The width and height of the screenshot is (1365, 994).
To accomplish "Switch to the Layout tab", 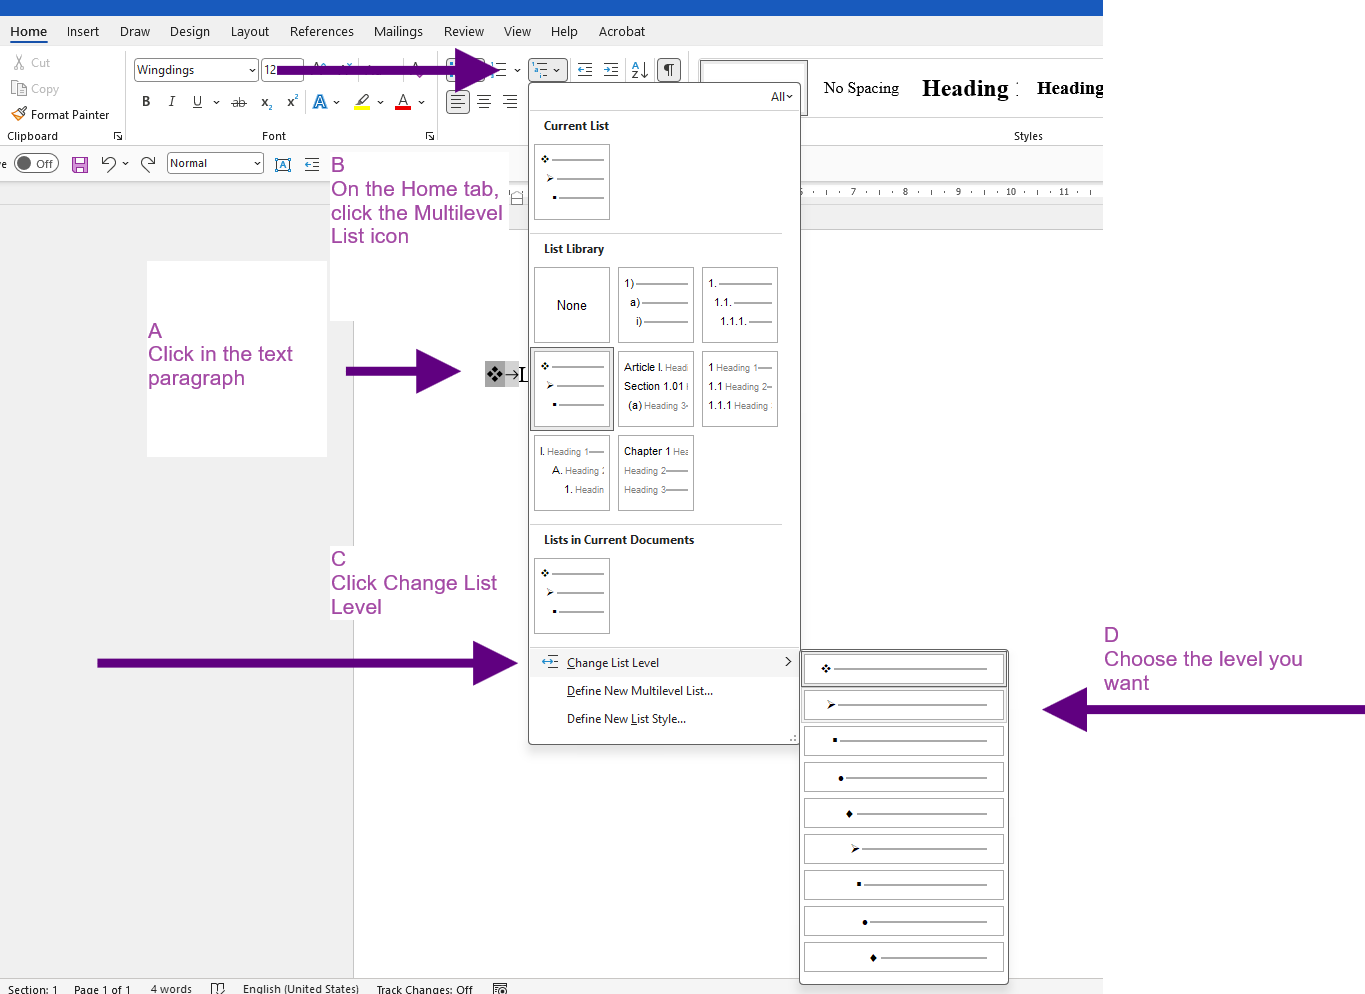I will pos(250,31).
